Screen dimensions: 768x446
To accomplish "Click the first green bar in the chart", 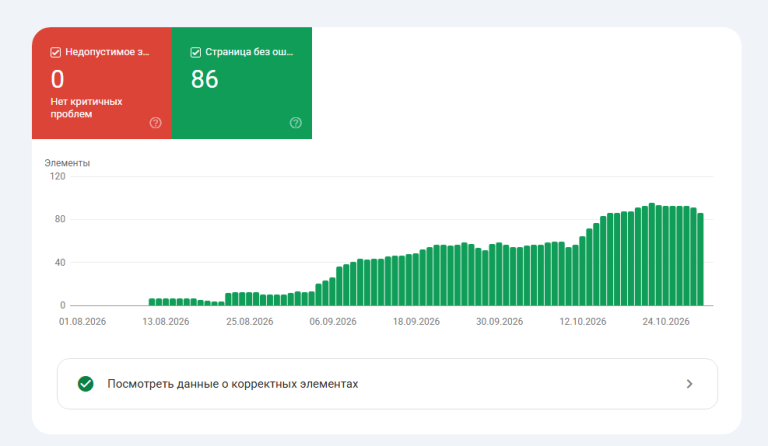I will pos(152,302).
